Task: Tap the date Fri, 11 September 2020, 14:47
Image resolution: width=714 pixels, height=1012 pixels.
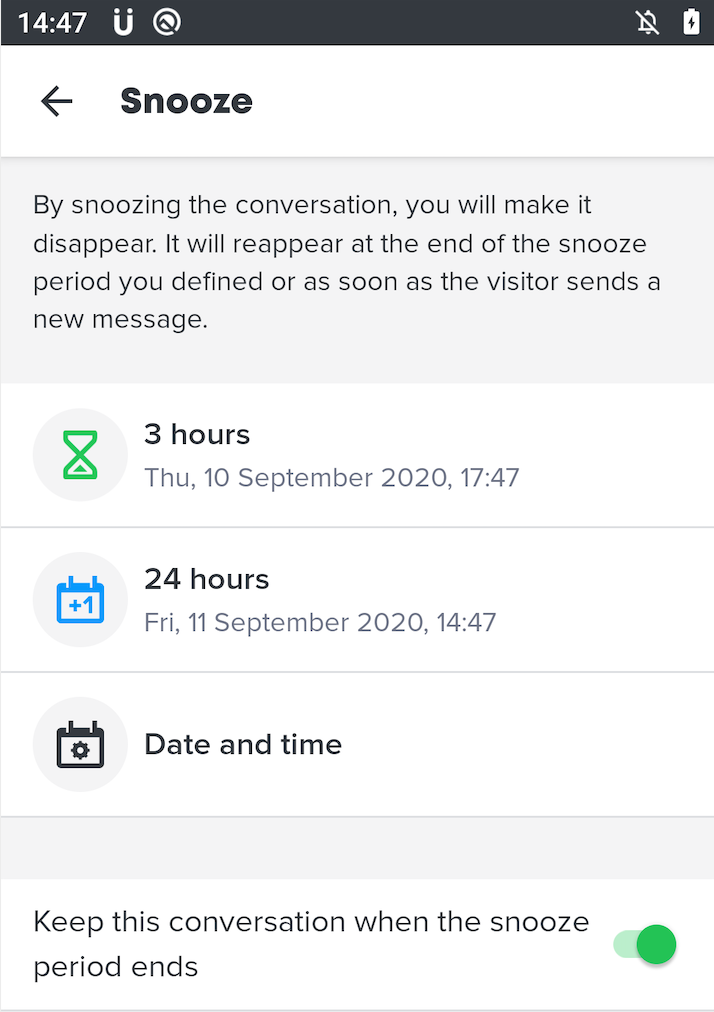Action: 321,622
